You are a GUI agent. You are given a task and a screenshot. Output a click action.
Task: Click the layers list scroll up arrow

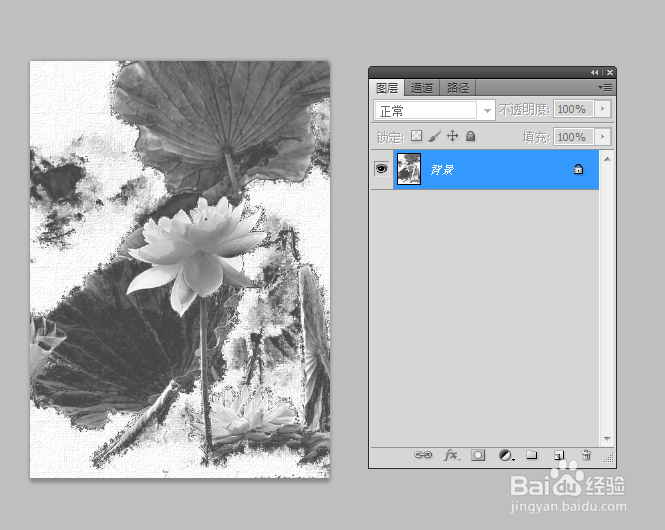coord(607,159)
